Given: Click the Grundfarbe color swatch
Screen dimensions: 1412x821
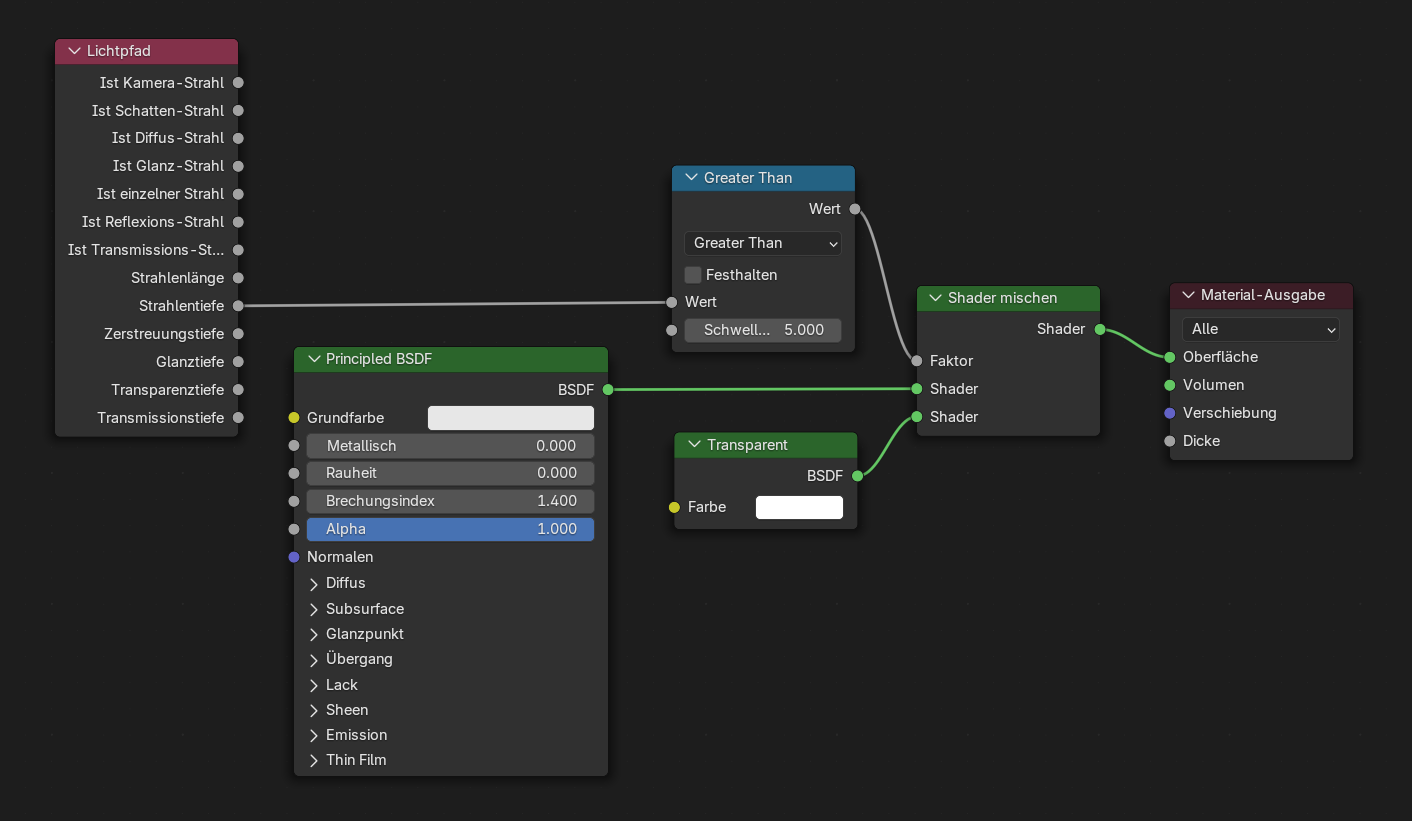Looking at the screenshot, I should 511,418.
